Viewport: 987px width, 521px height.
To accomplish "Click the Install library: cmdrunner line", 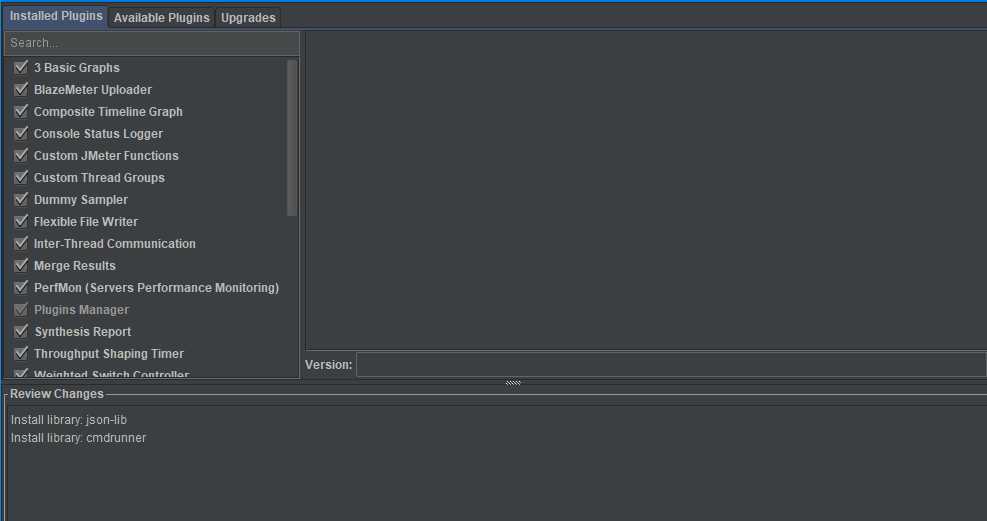I will (x=78, y=437).
